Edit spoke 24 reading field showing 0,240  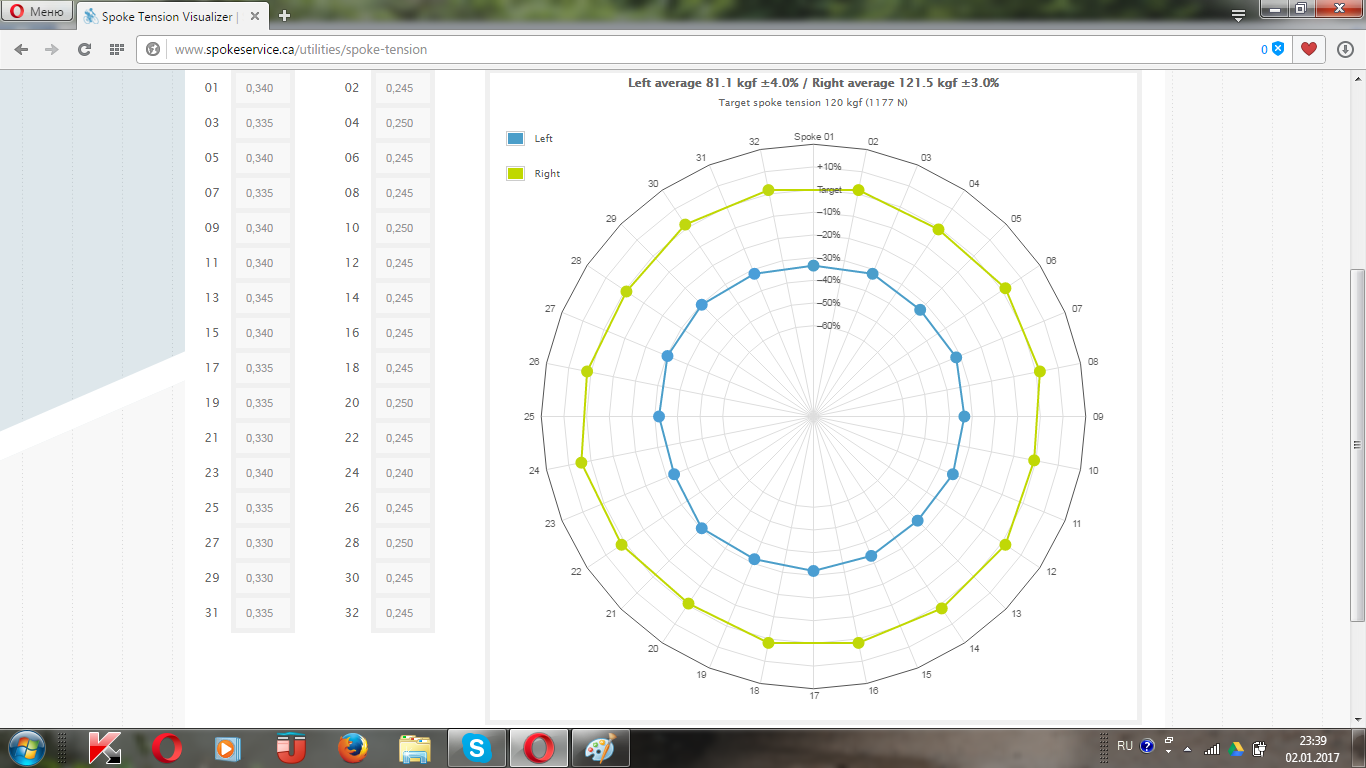tap(402, 473)
